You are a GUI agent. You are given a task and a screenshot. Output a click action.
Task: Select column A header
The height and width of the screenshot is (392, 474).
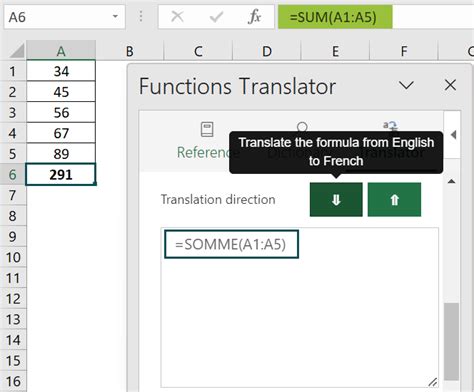pos(61,51)
